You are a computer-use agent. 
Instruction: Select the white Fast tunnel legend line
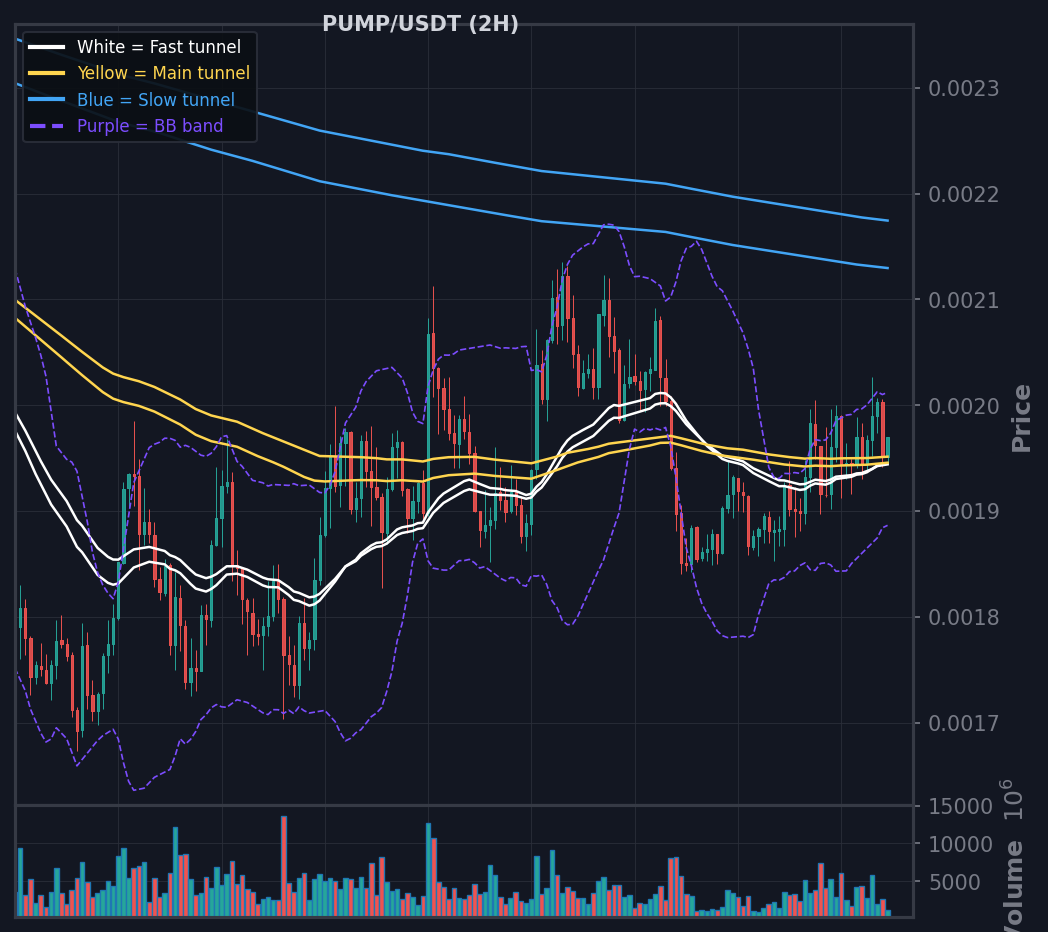point(47,47)
